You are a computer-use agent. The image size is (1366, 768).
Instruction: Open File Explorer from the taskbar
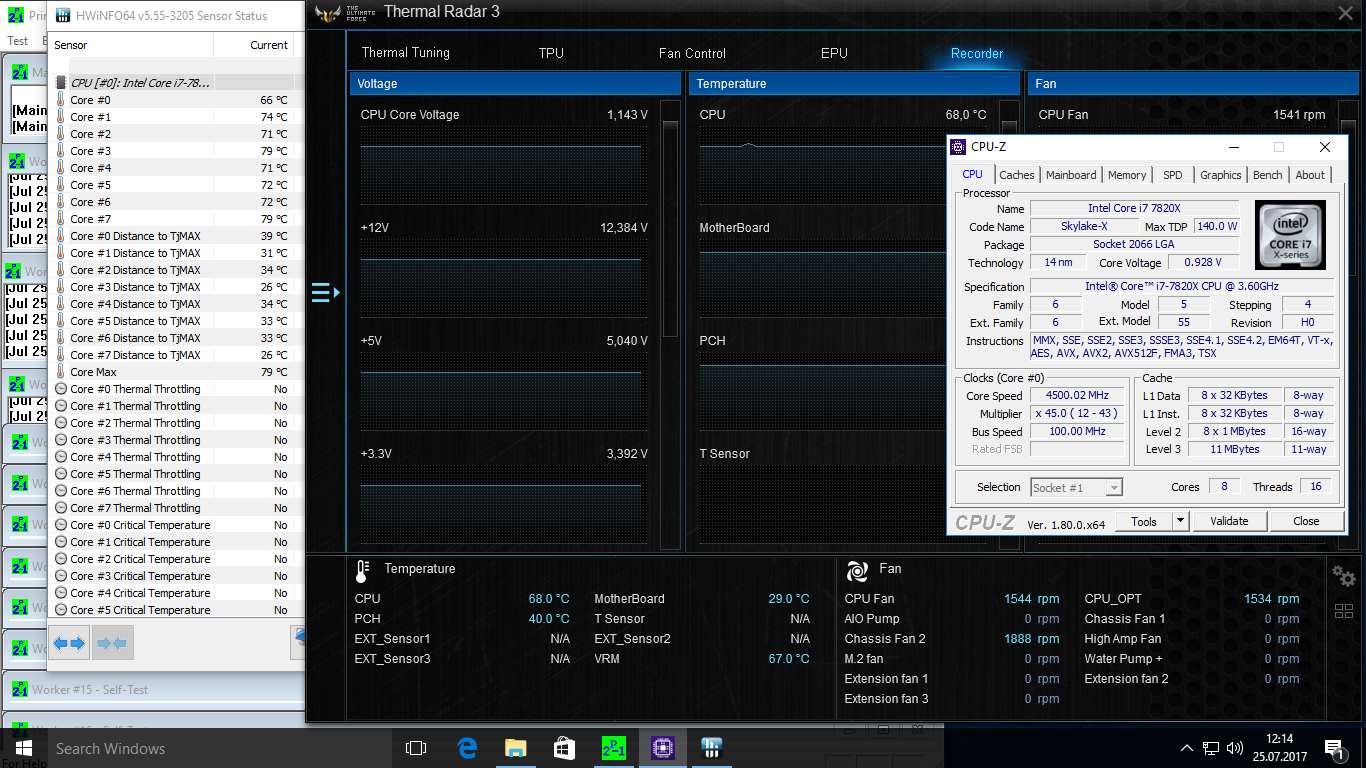click(515, 748)
